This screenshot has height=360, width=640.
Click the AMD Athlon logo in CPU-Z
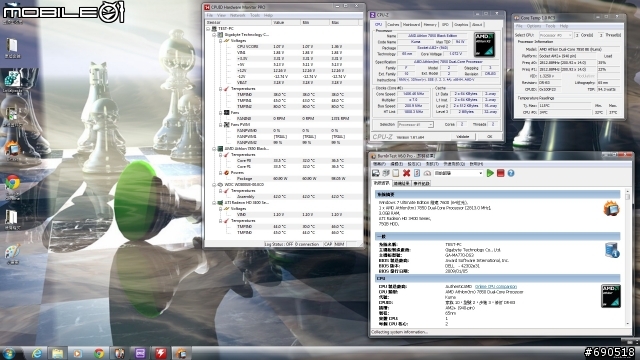(x=484, y=44)
